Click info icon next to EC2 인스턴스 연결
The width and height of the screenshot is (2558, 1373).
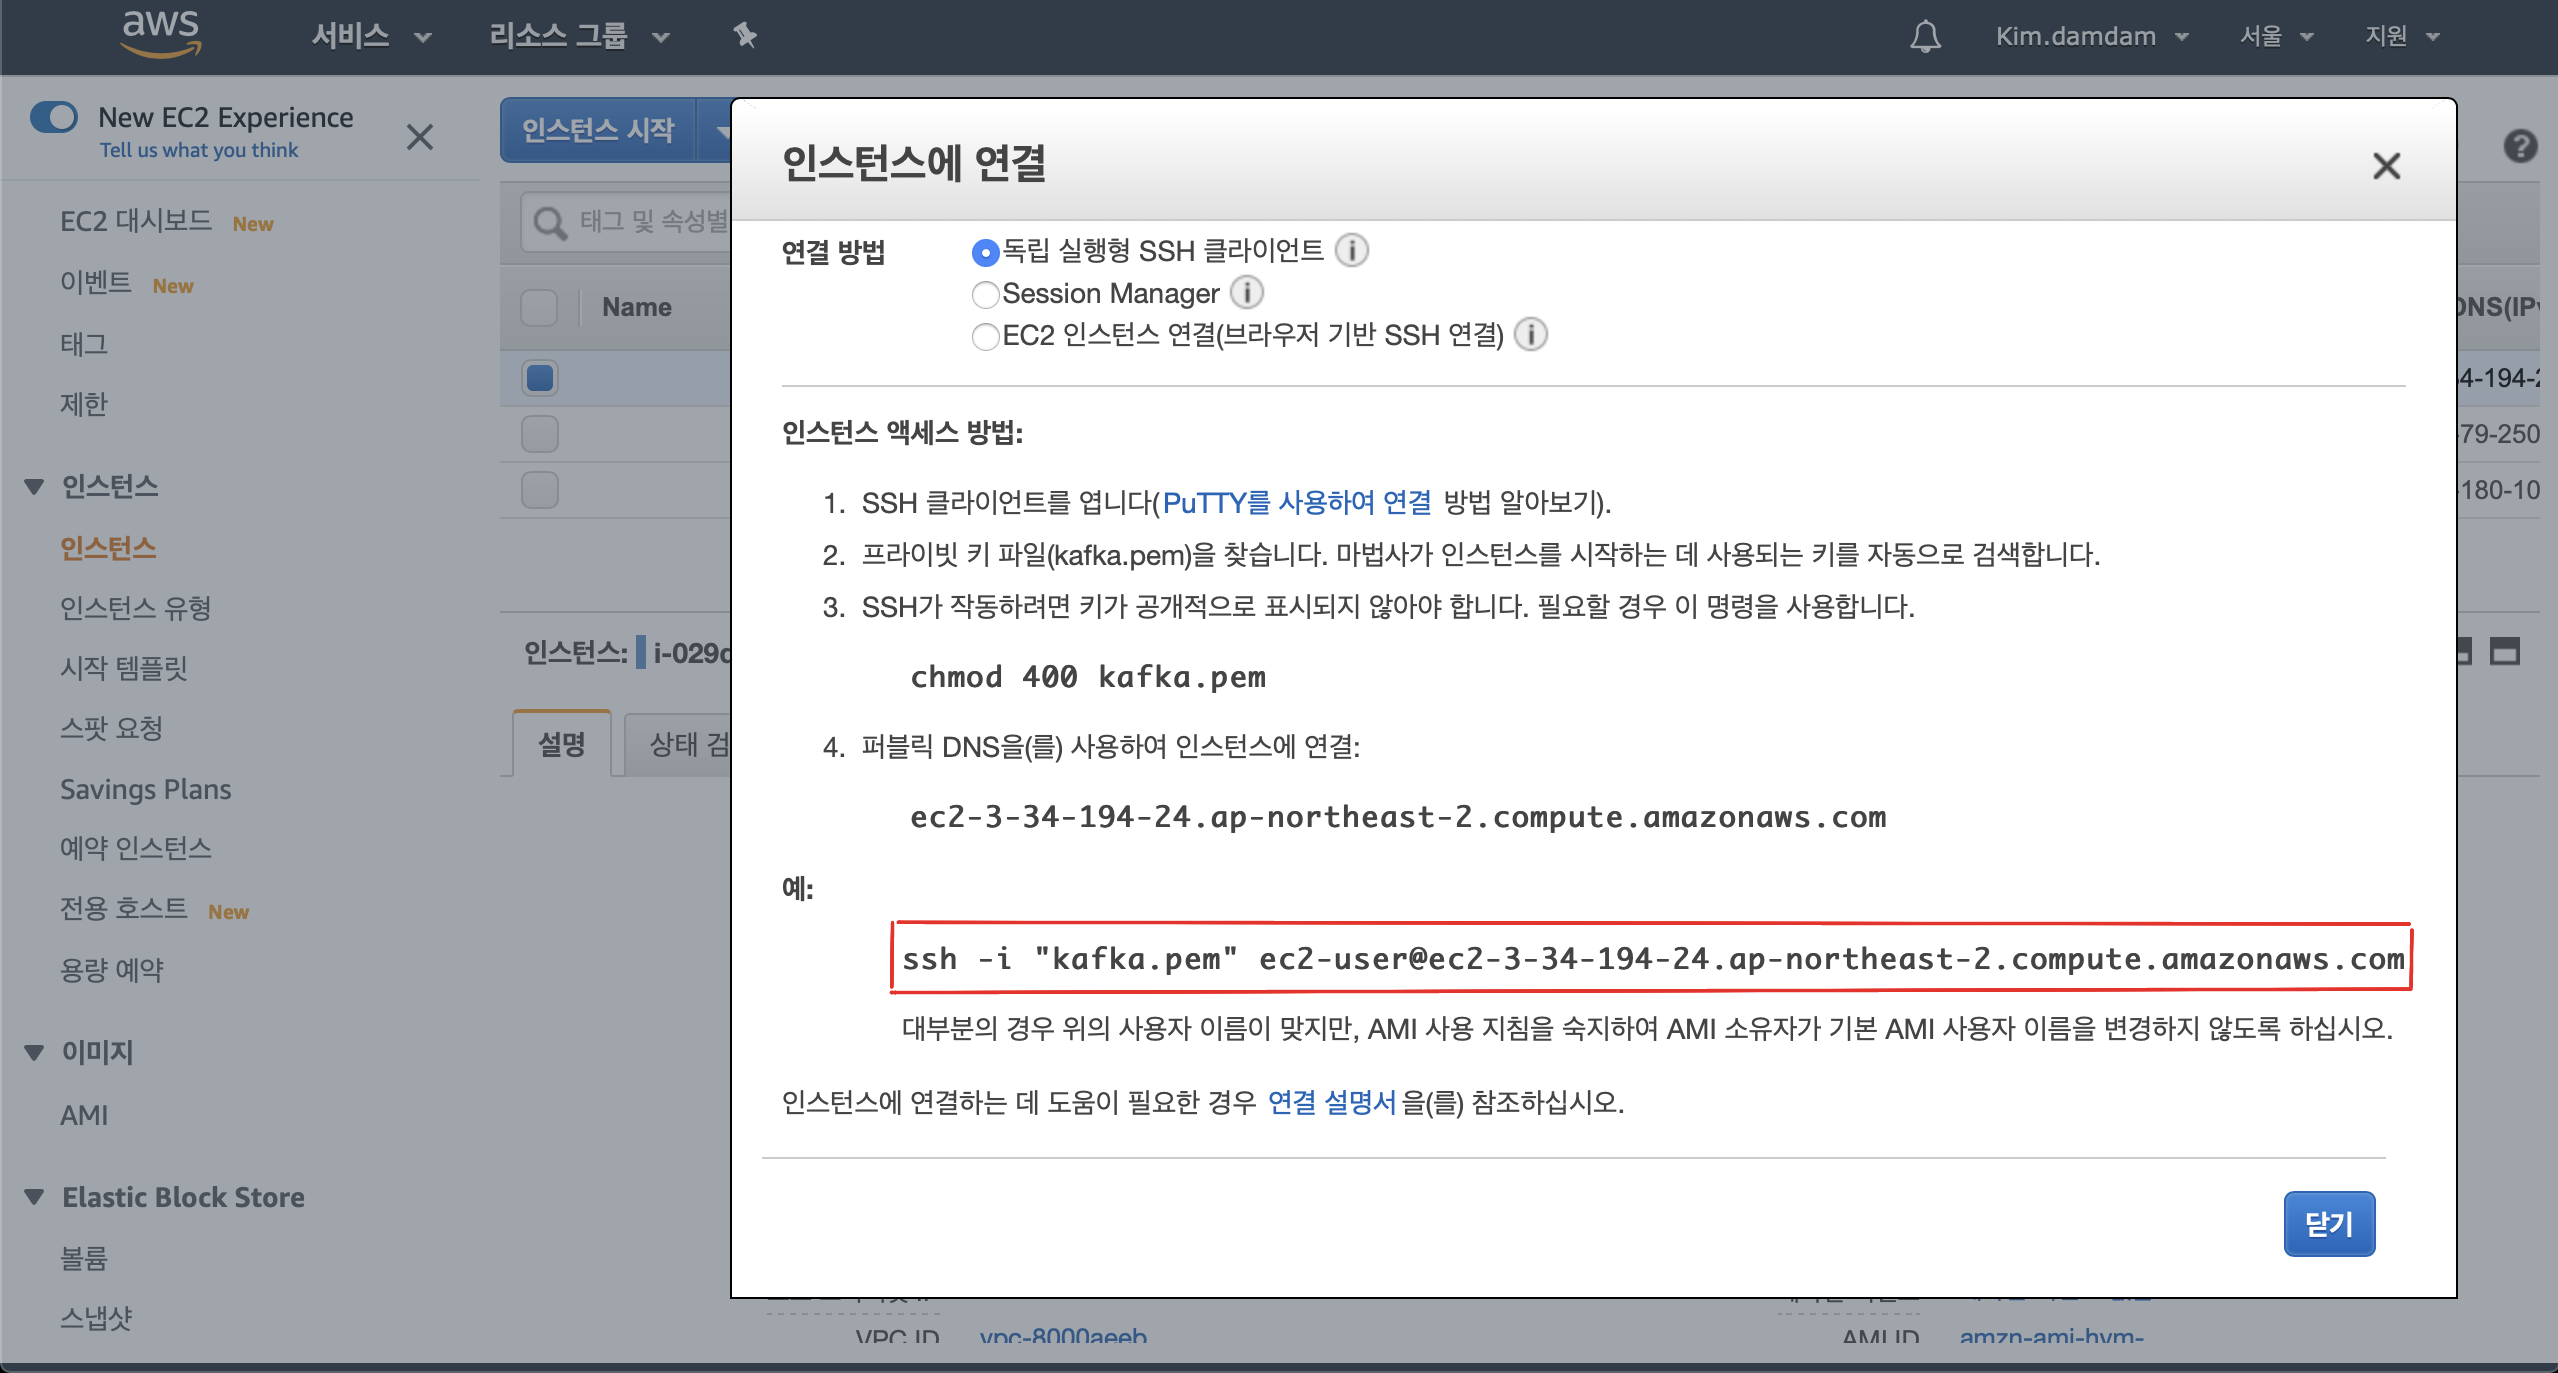(1530, 334)
